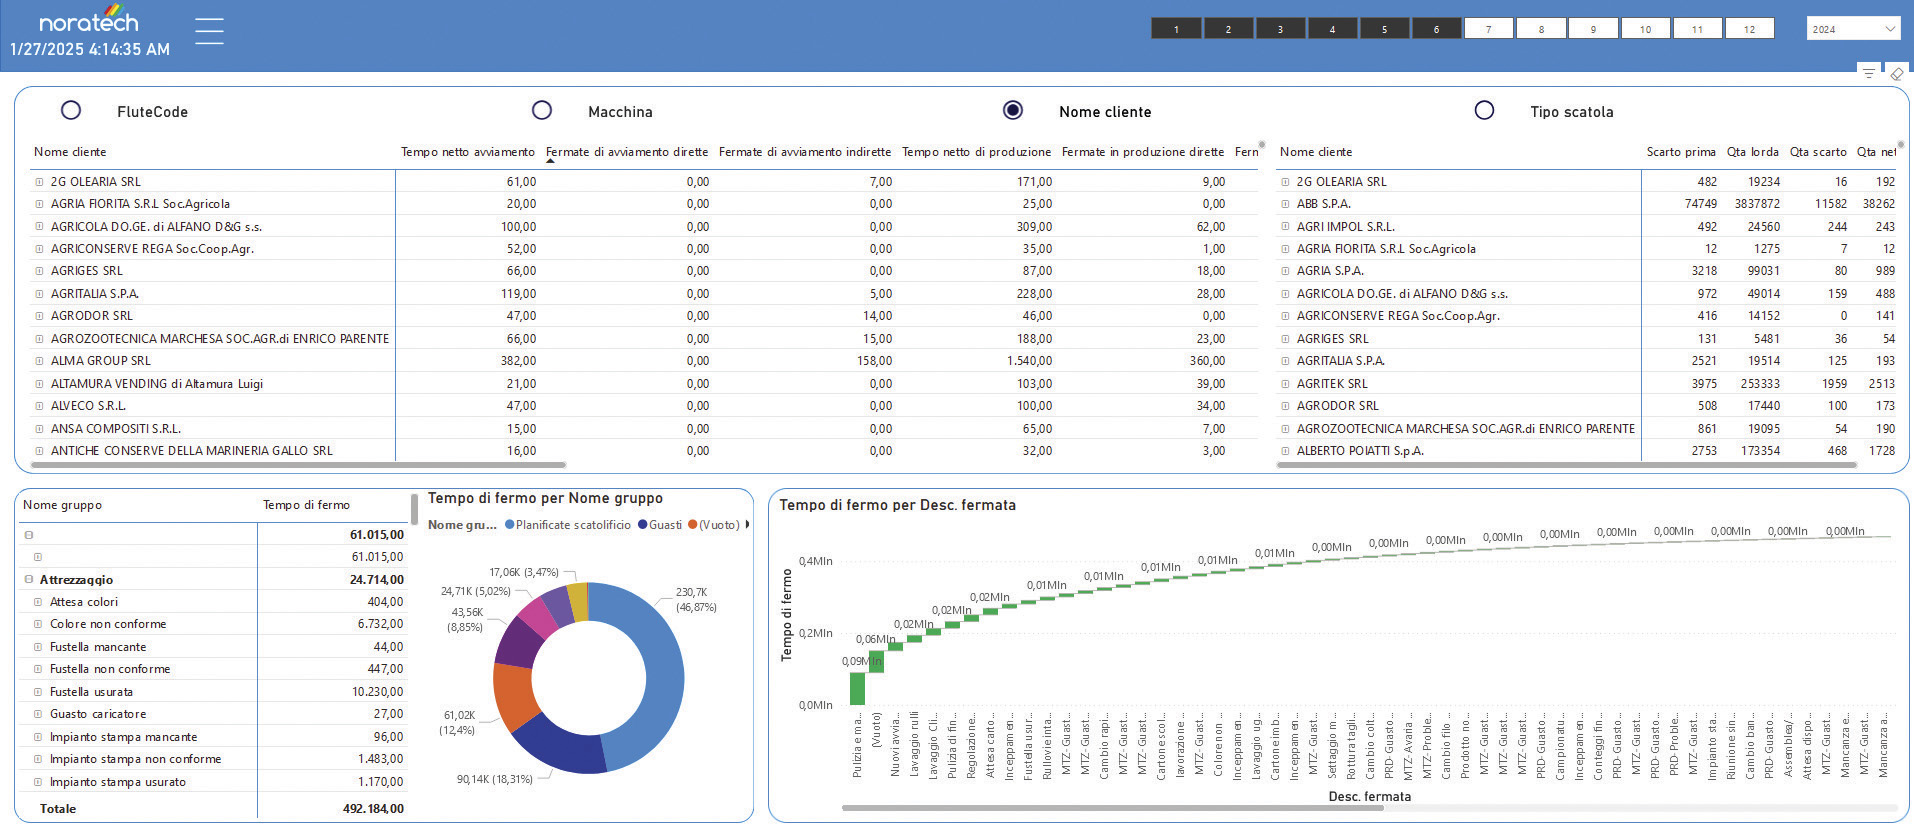The height and width of the screenshot is (839, 1914).
Task: Click the left table horizontal scrollbar
Action: click(299, 465)
